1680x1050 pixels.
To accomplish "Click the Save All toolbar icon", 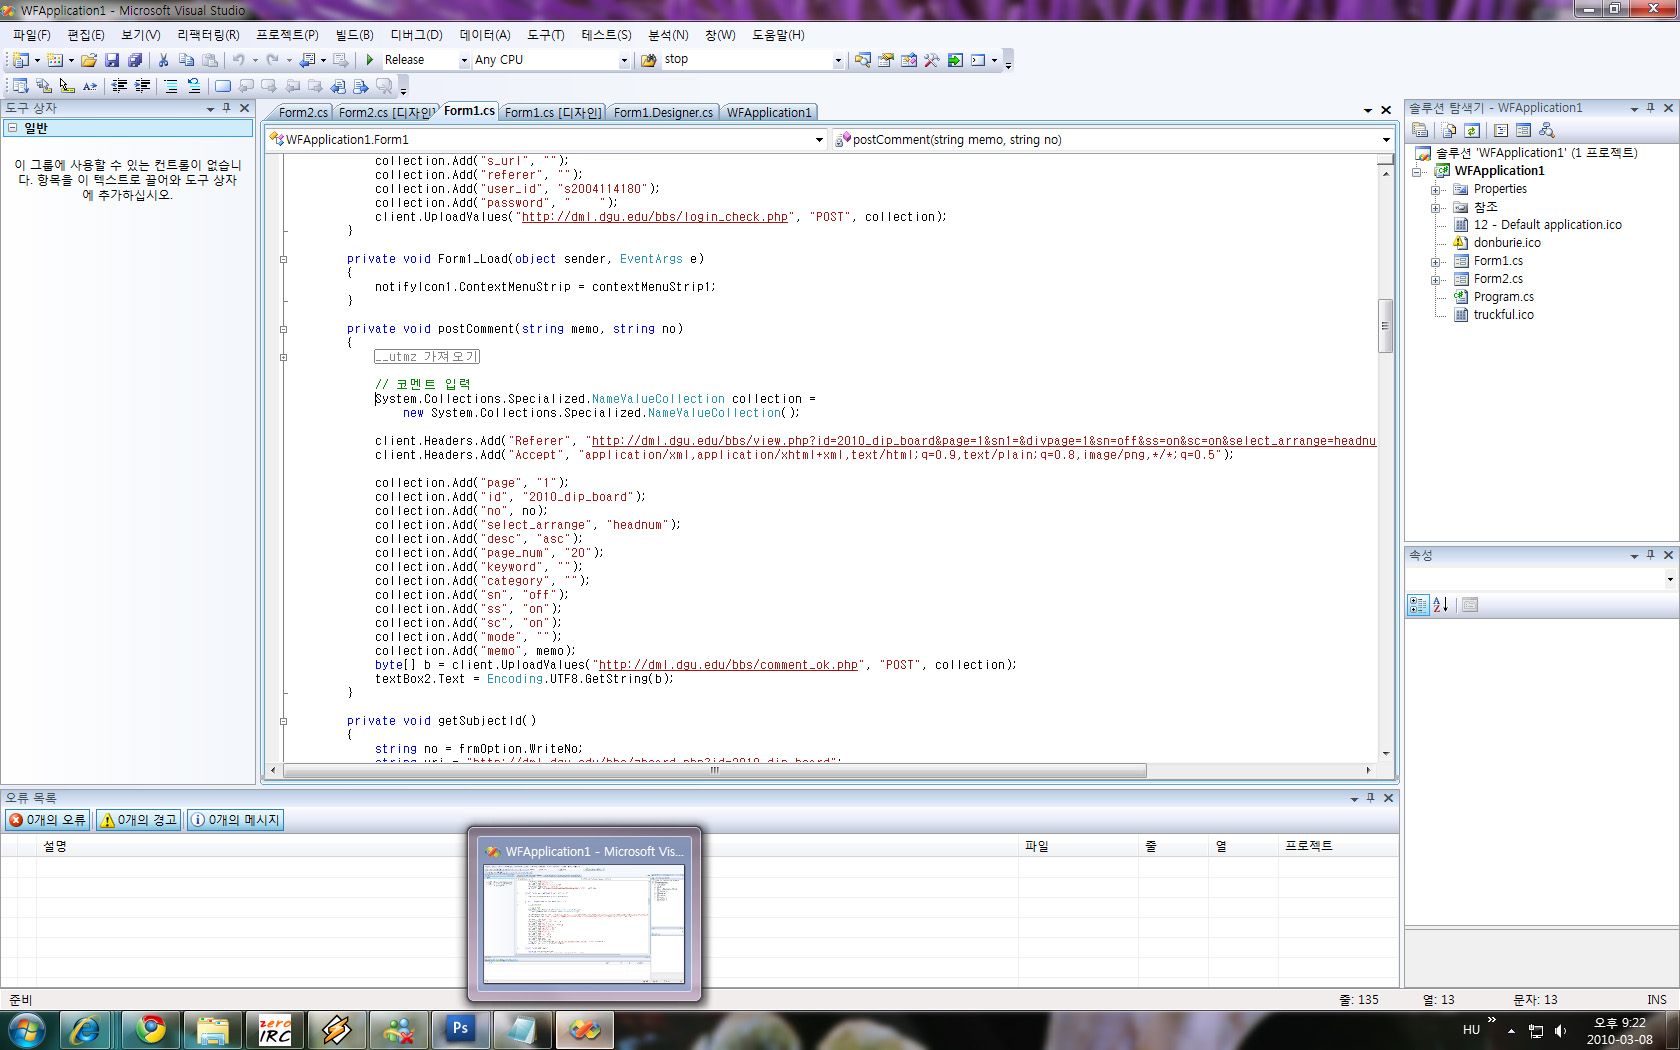I will [135, 60].
